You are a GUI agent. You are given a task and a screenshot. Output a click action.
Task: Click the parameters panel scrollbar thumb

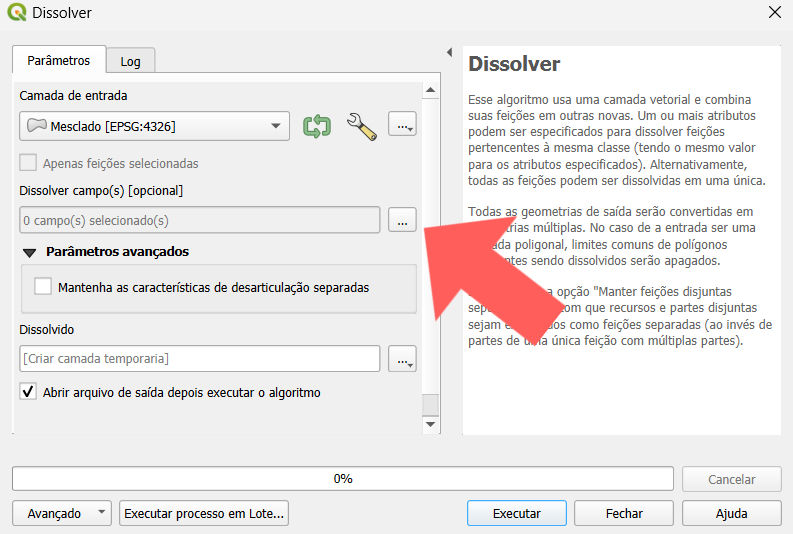coord(430,405)
